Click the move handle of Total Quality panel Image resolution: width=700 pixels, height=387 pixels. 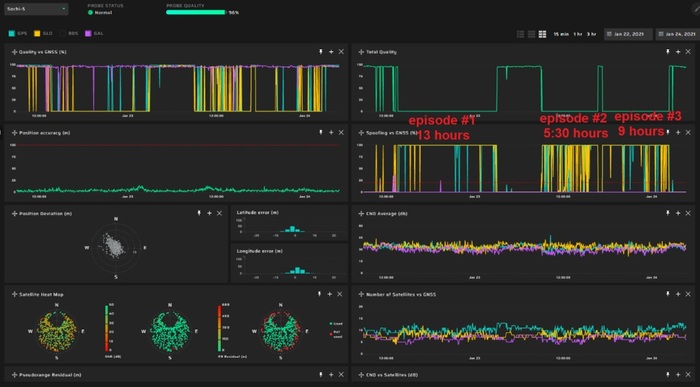[361, 52]
